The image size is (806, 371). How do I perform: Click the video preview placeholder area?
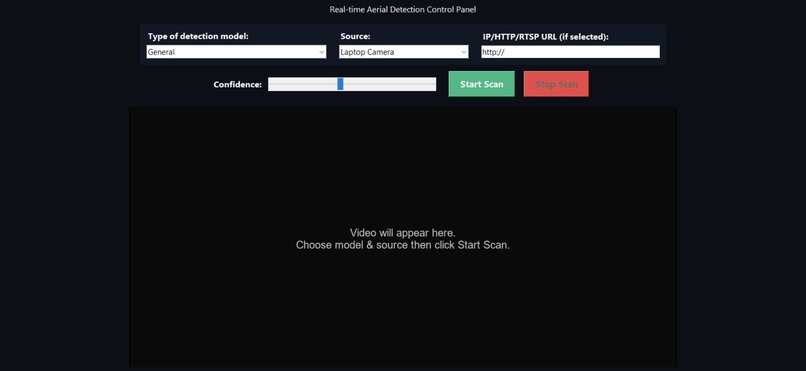point(403,237)
